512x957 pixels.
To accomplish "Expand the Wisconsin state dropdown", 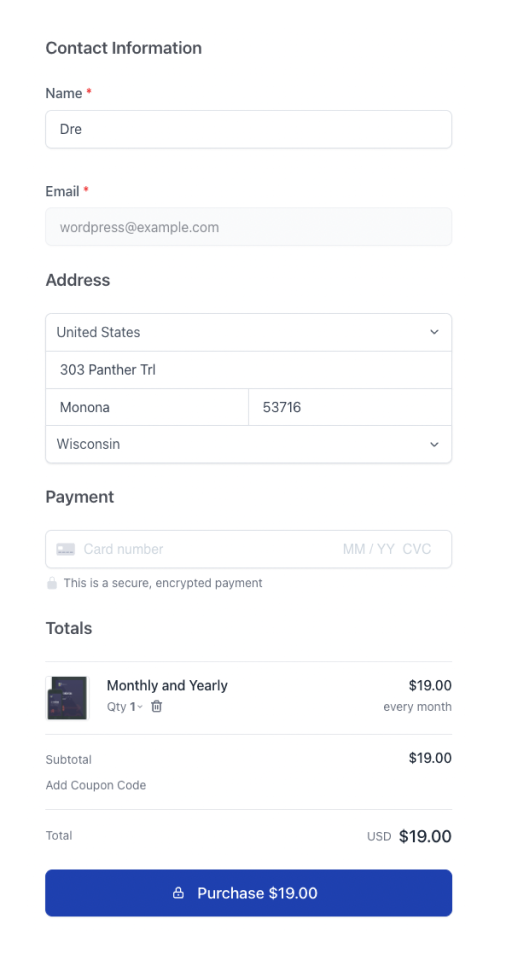I will click(x=248, y=444).
